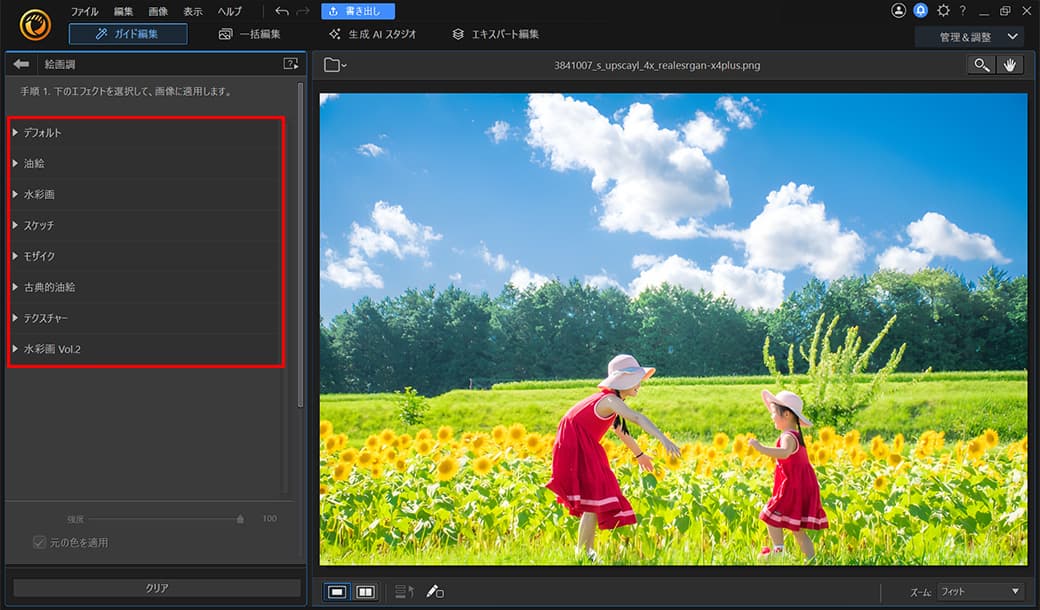Click the pencil edit icon below the photo
Viewport: 1040px width, 610px height.
click(433, 592)
